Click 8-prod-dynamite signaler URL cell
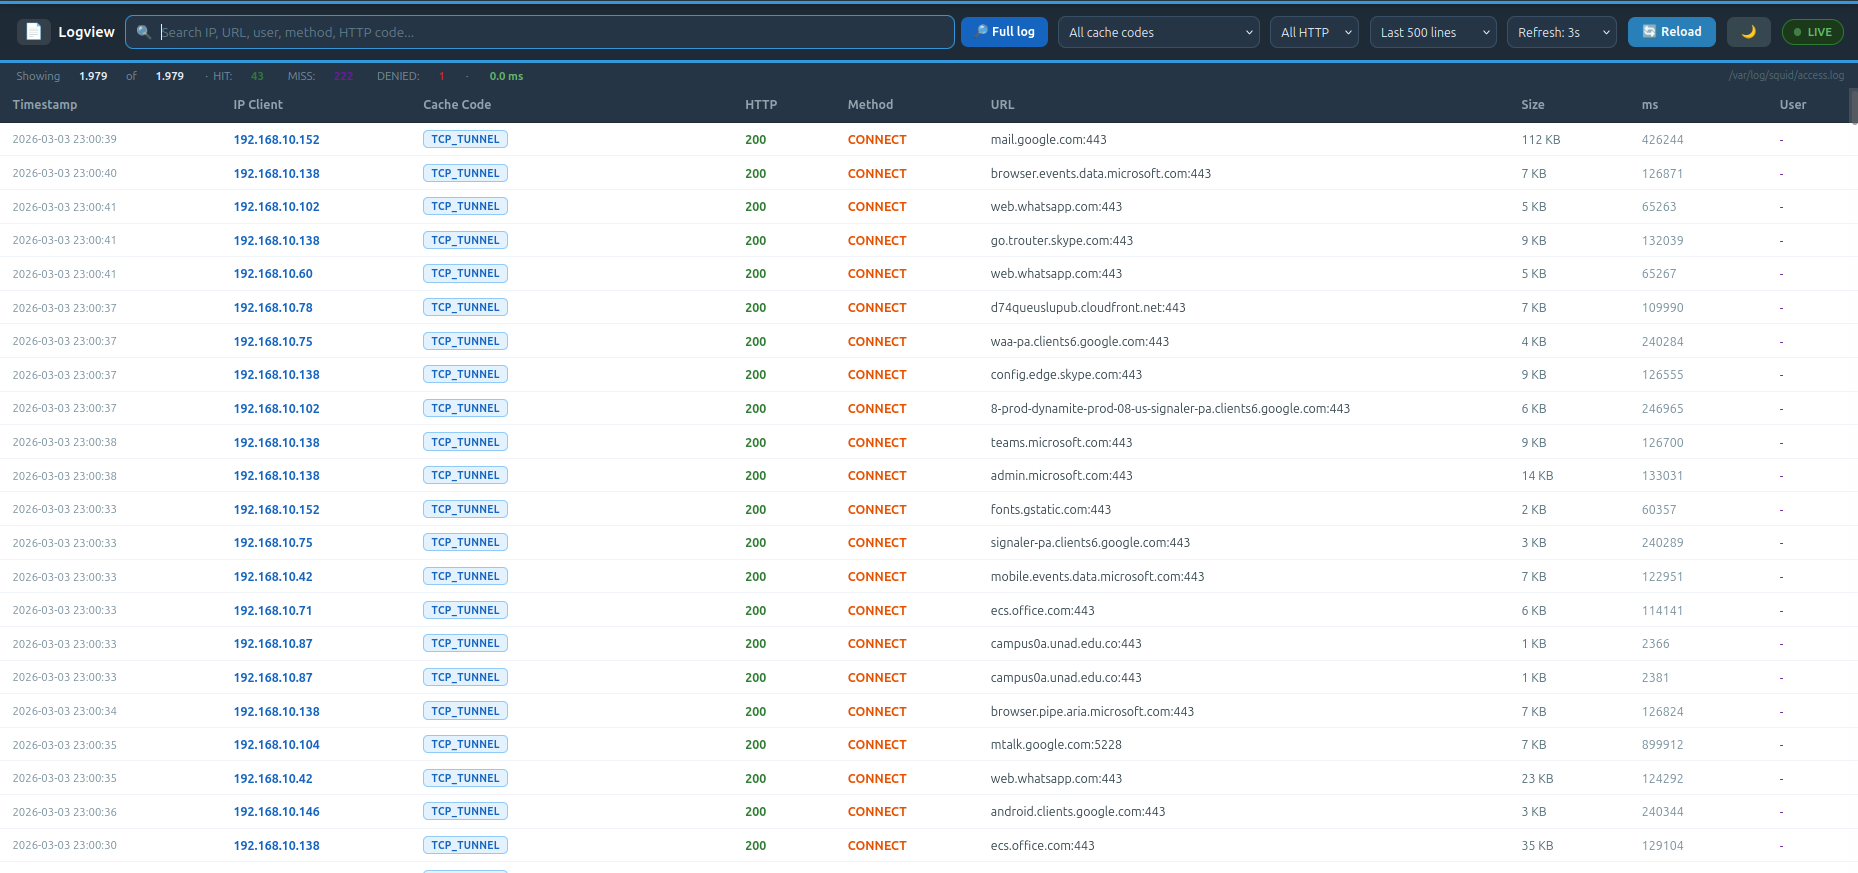Viewport: 1858px width, 873px height. pyautogui.click(x=1170, y=409)
